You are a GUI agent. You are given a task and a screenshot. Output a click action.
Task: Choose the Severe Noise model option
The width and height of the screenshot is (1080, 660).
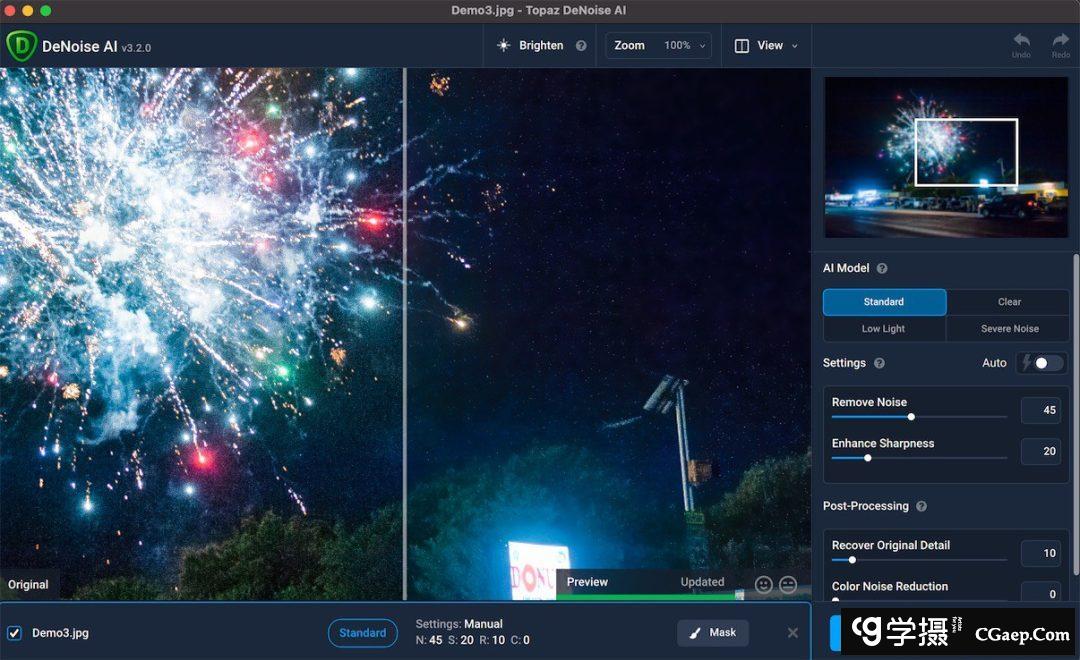[x=1008, y=329]
